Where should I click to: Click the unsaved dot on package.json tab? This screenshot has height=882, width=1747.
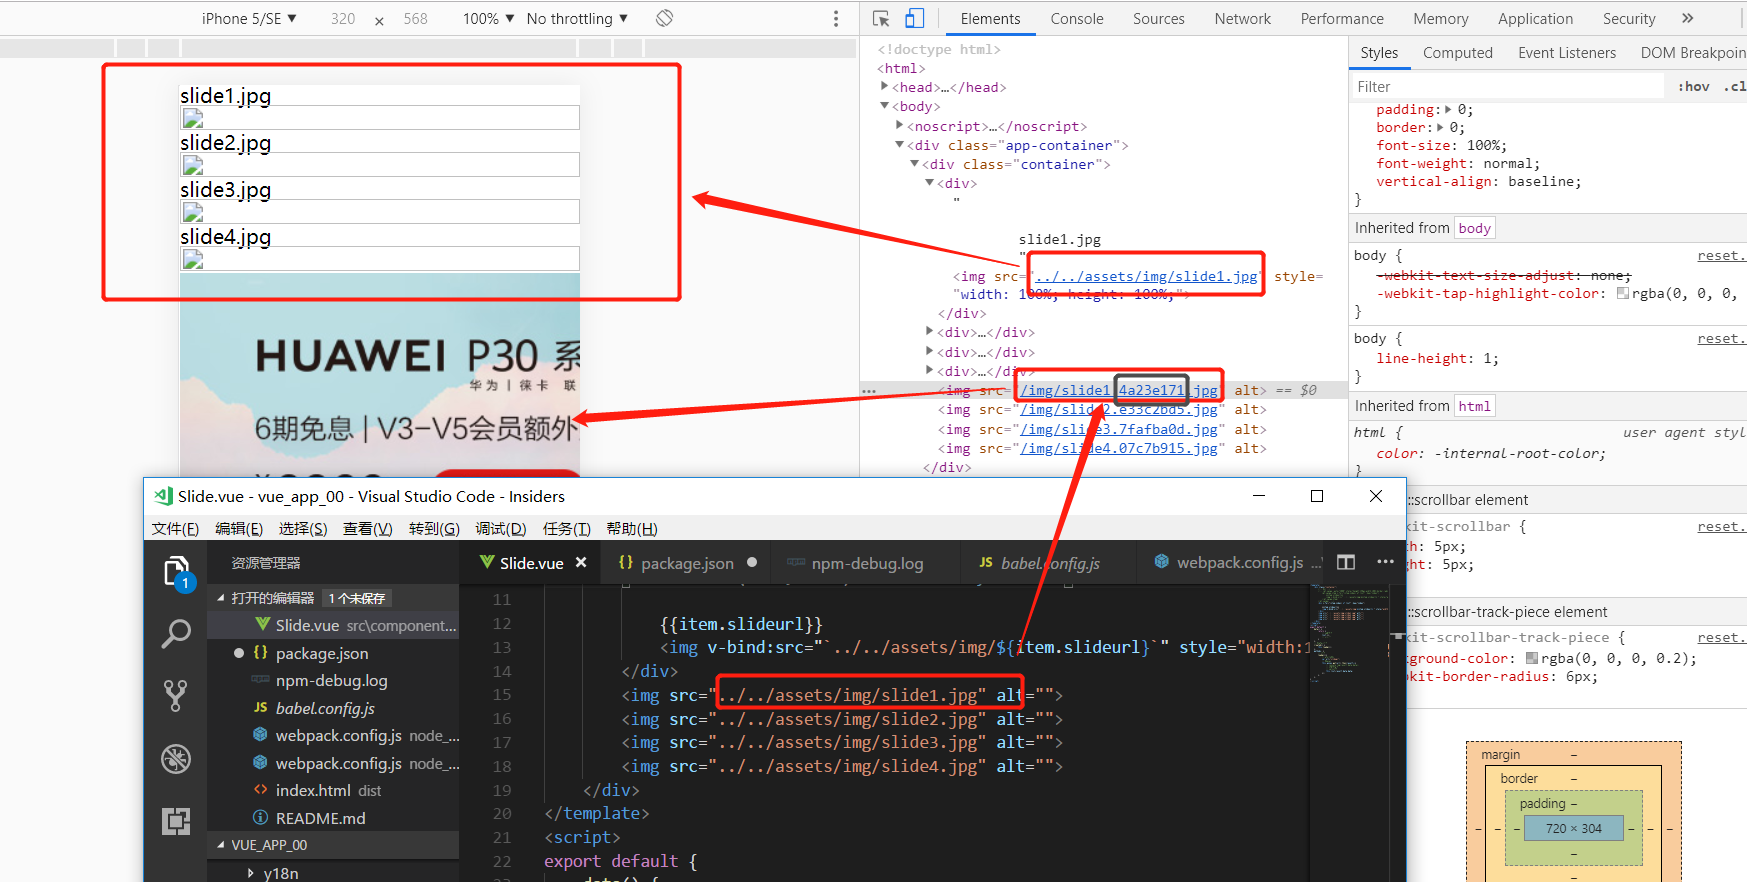tap(752, 562)
